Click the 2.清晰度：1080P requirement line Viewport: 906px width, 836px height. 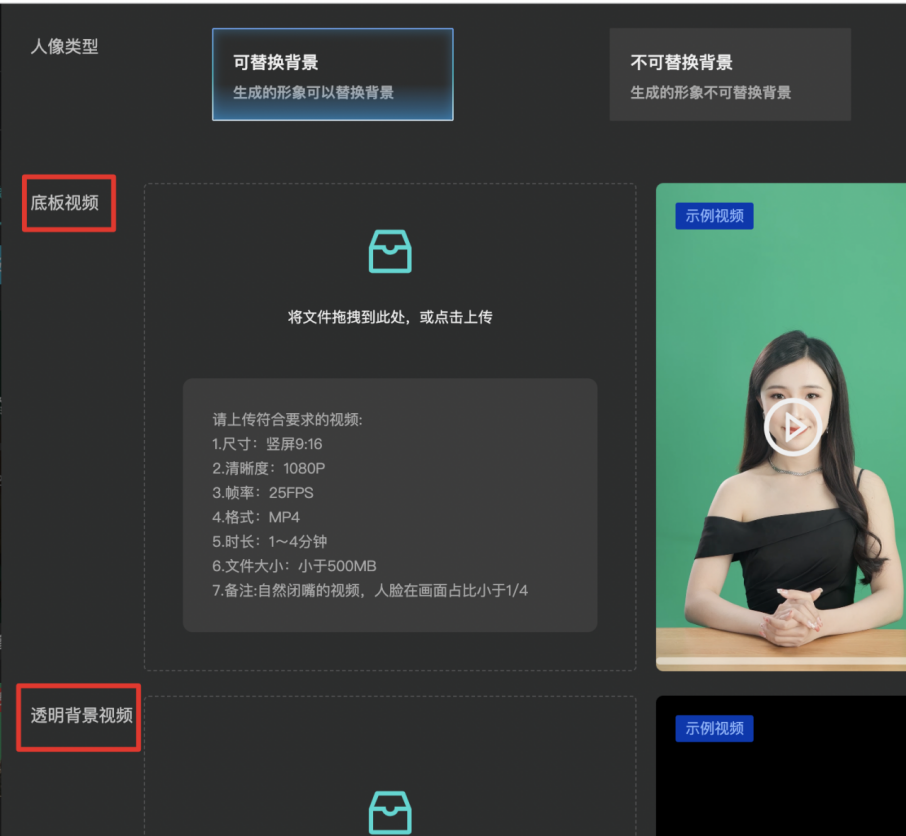(x=269, y=468)
